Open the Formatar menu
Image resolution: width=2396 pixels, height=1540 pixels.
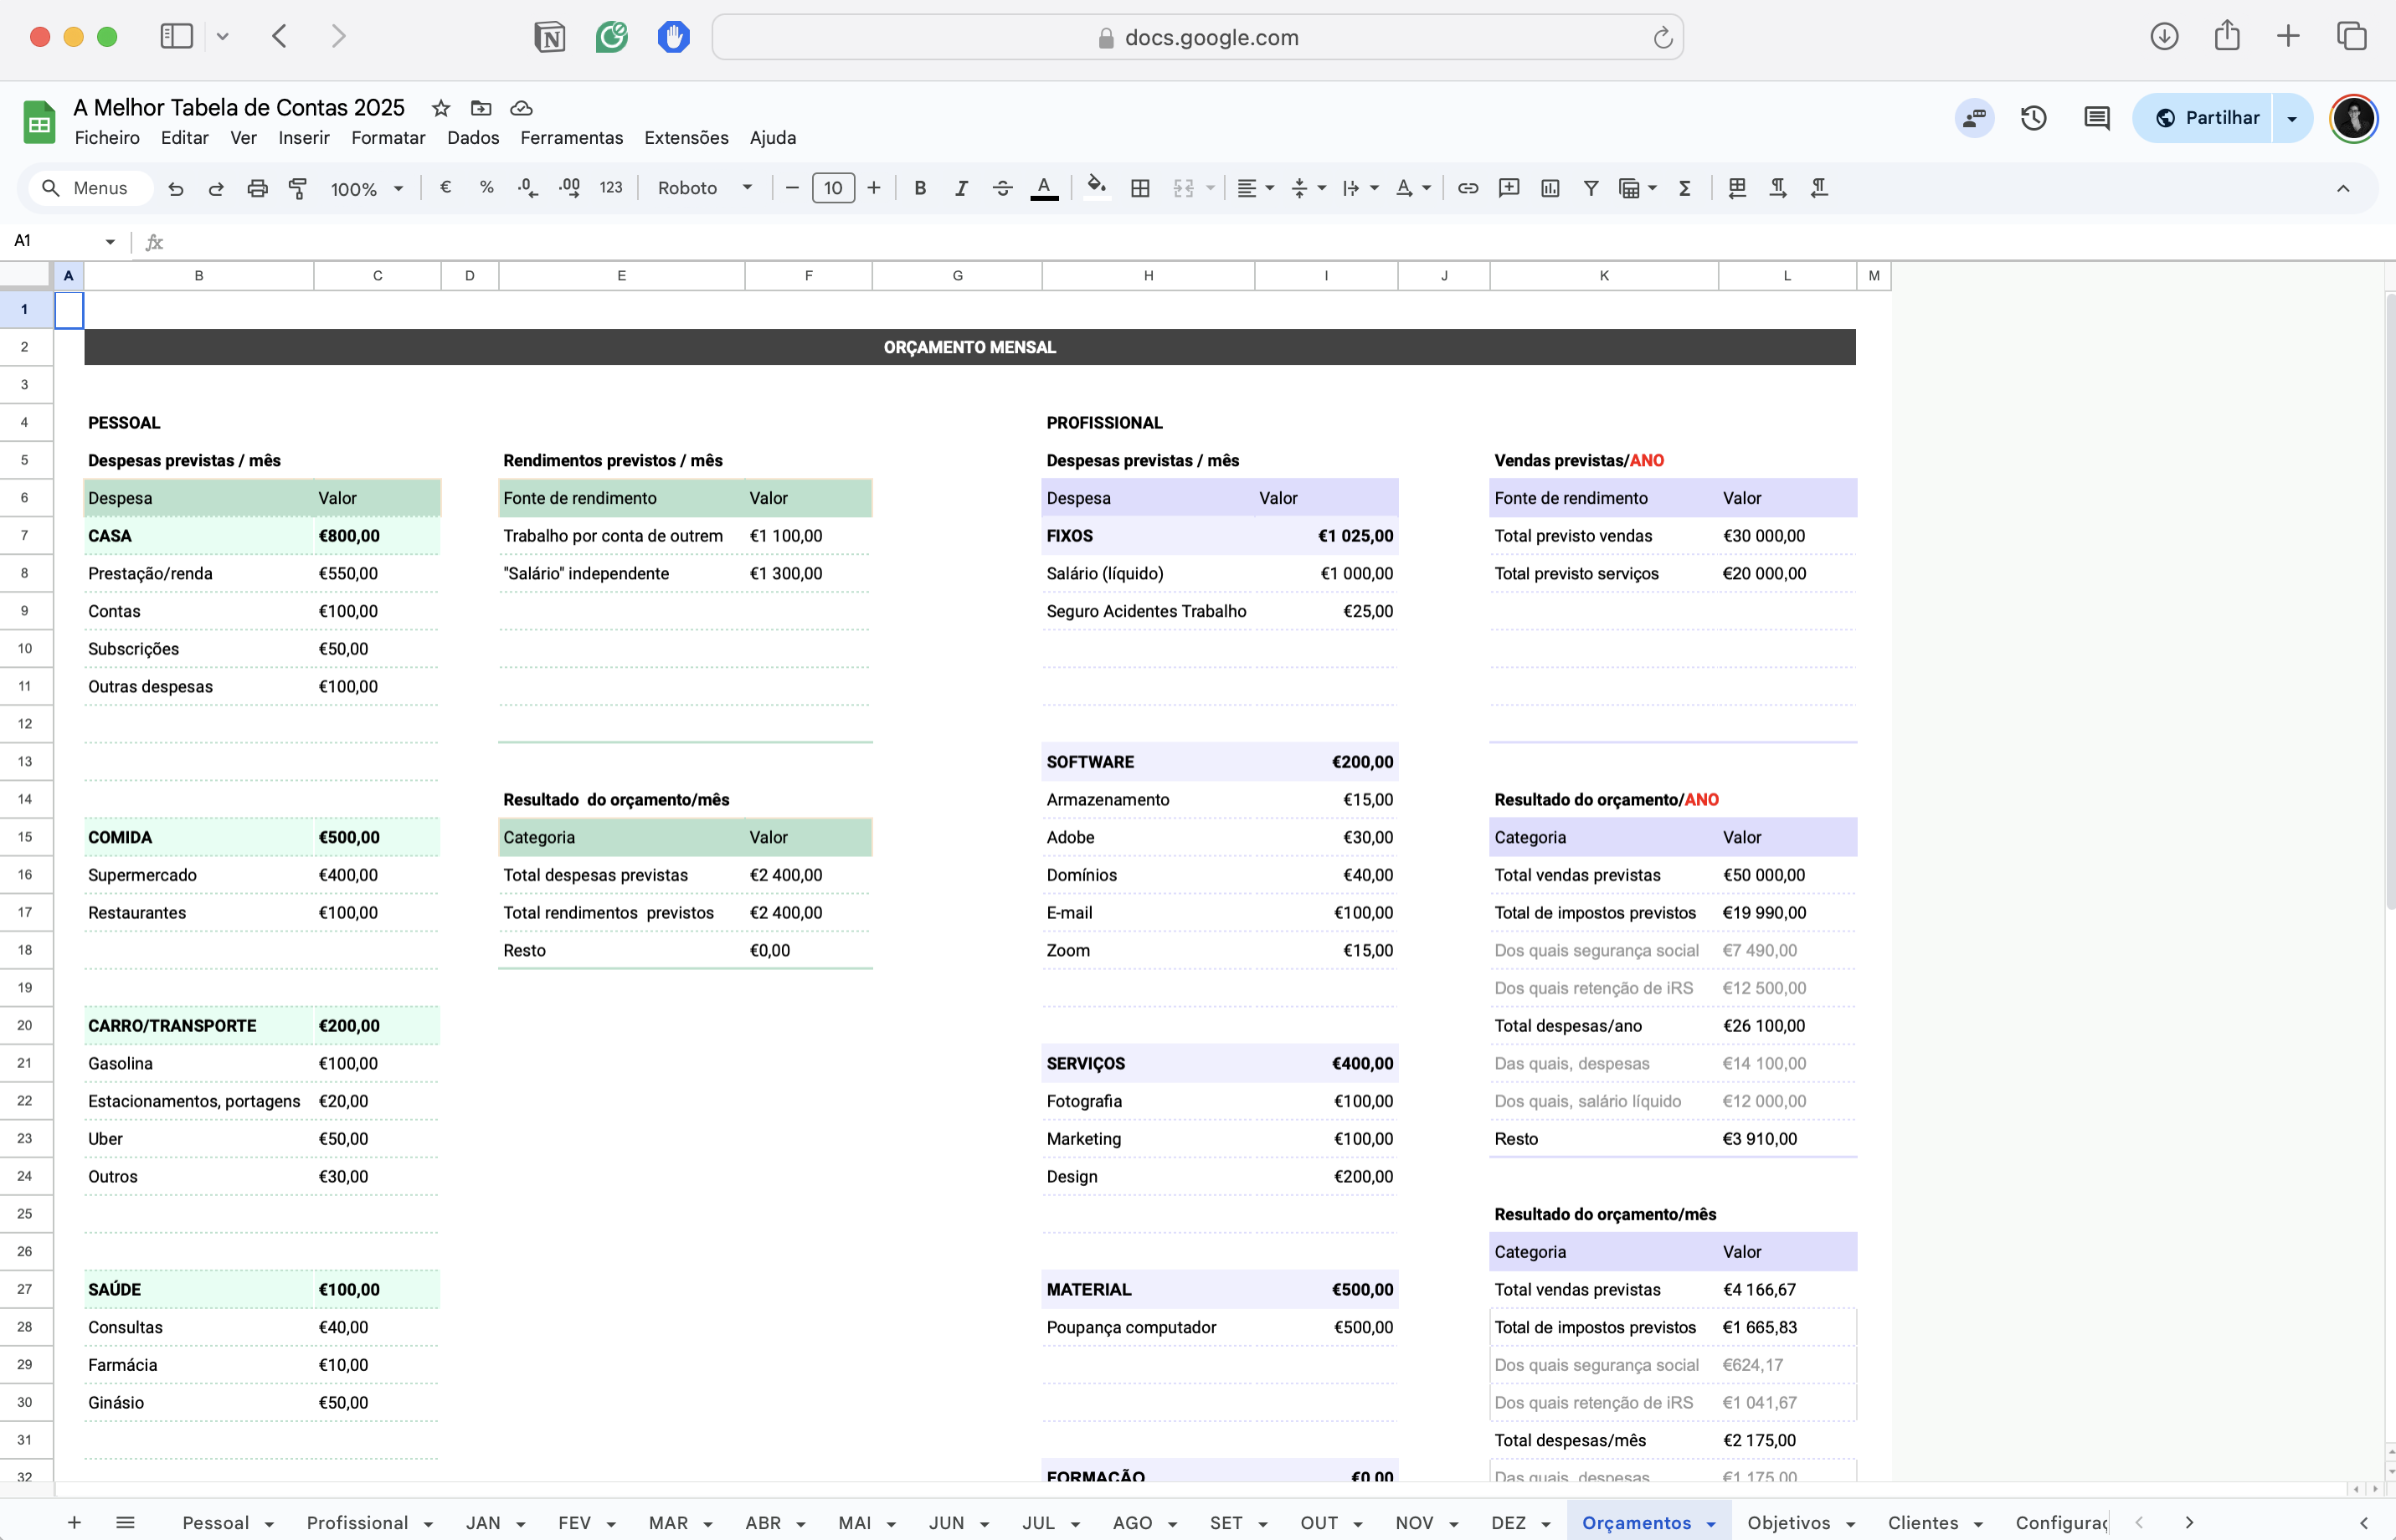click(388, 138)
